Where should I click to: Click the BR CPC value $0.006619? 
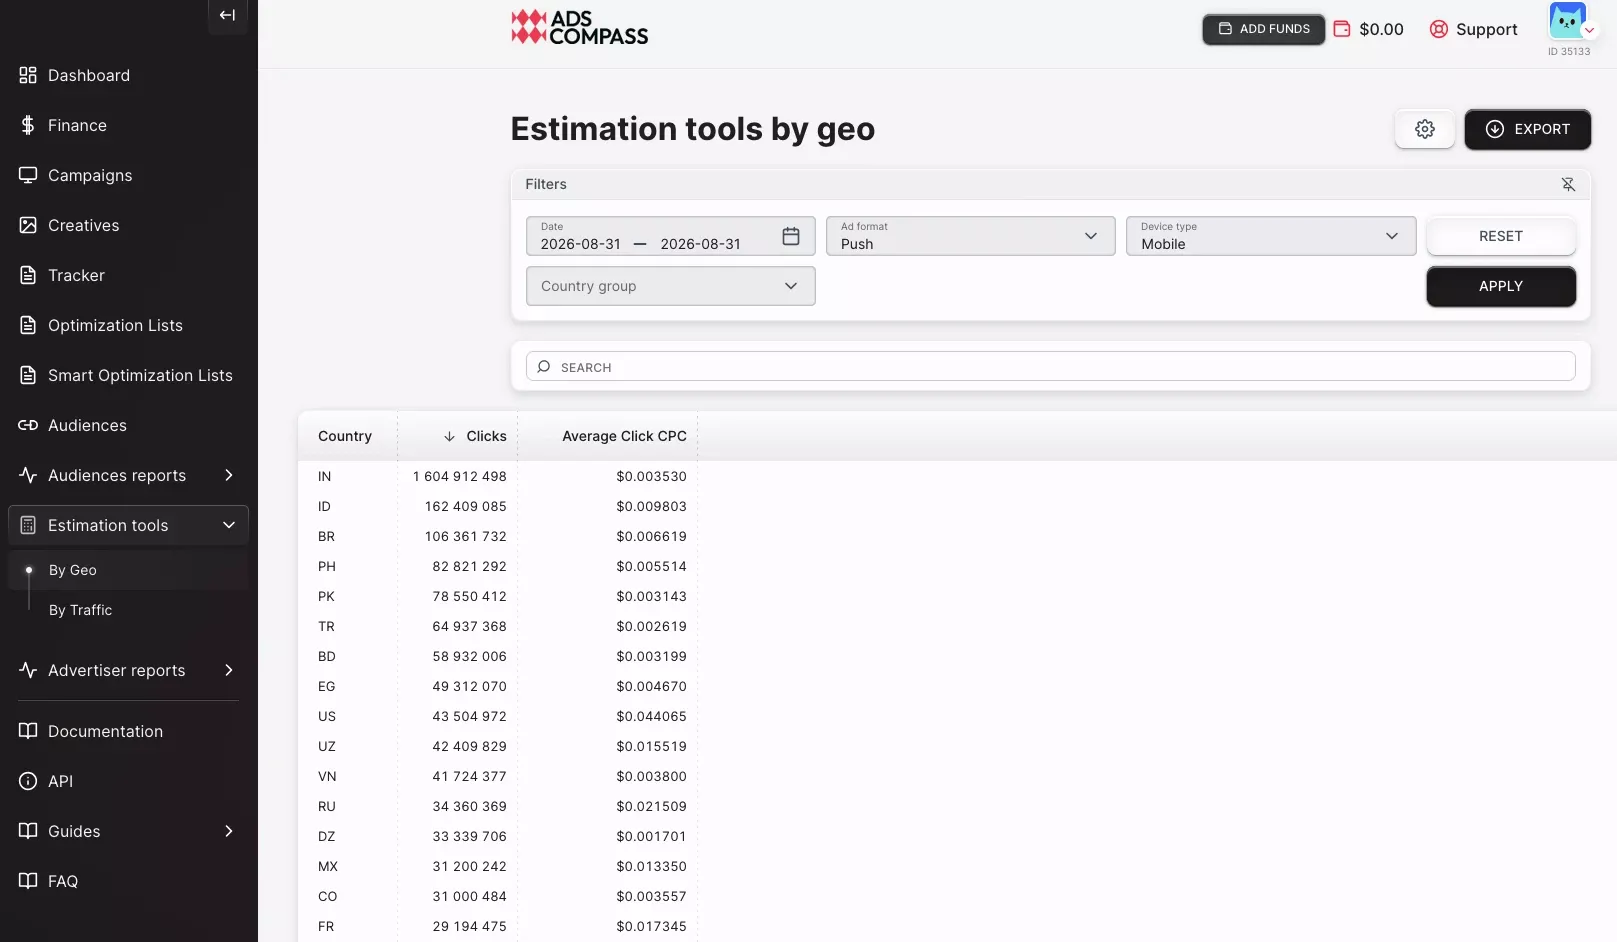[652, 536]
